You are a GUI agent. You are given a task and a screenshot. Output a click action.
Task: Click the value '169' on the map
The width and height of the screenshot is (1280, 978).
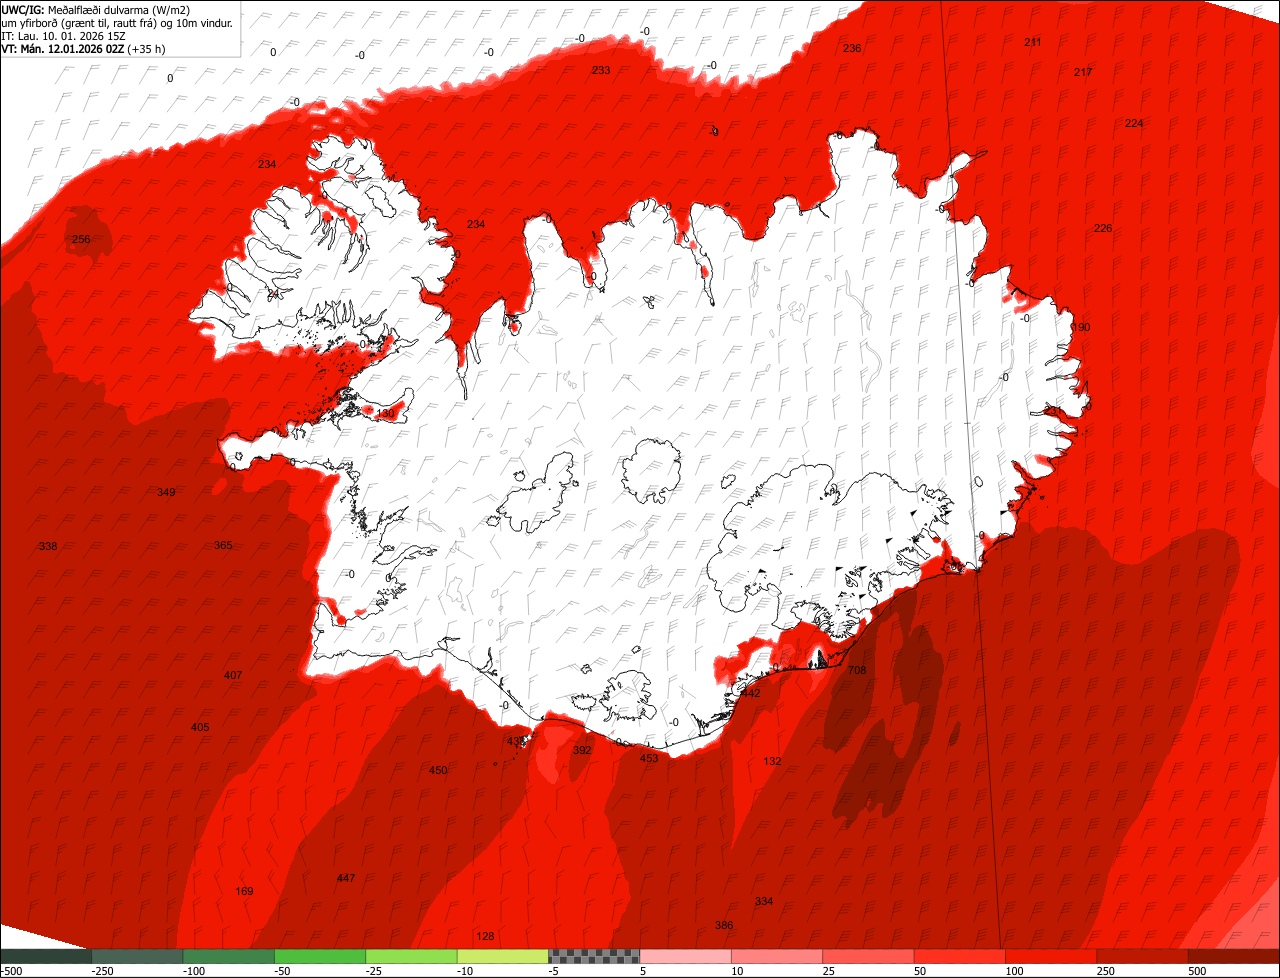(x=244, y=891)
